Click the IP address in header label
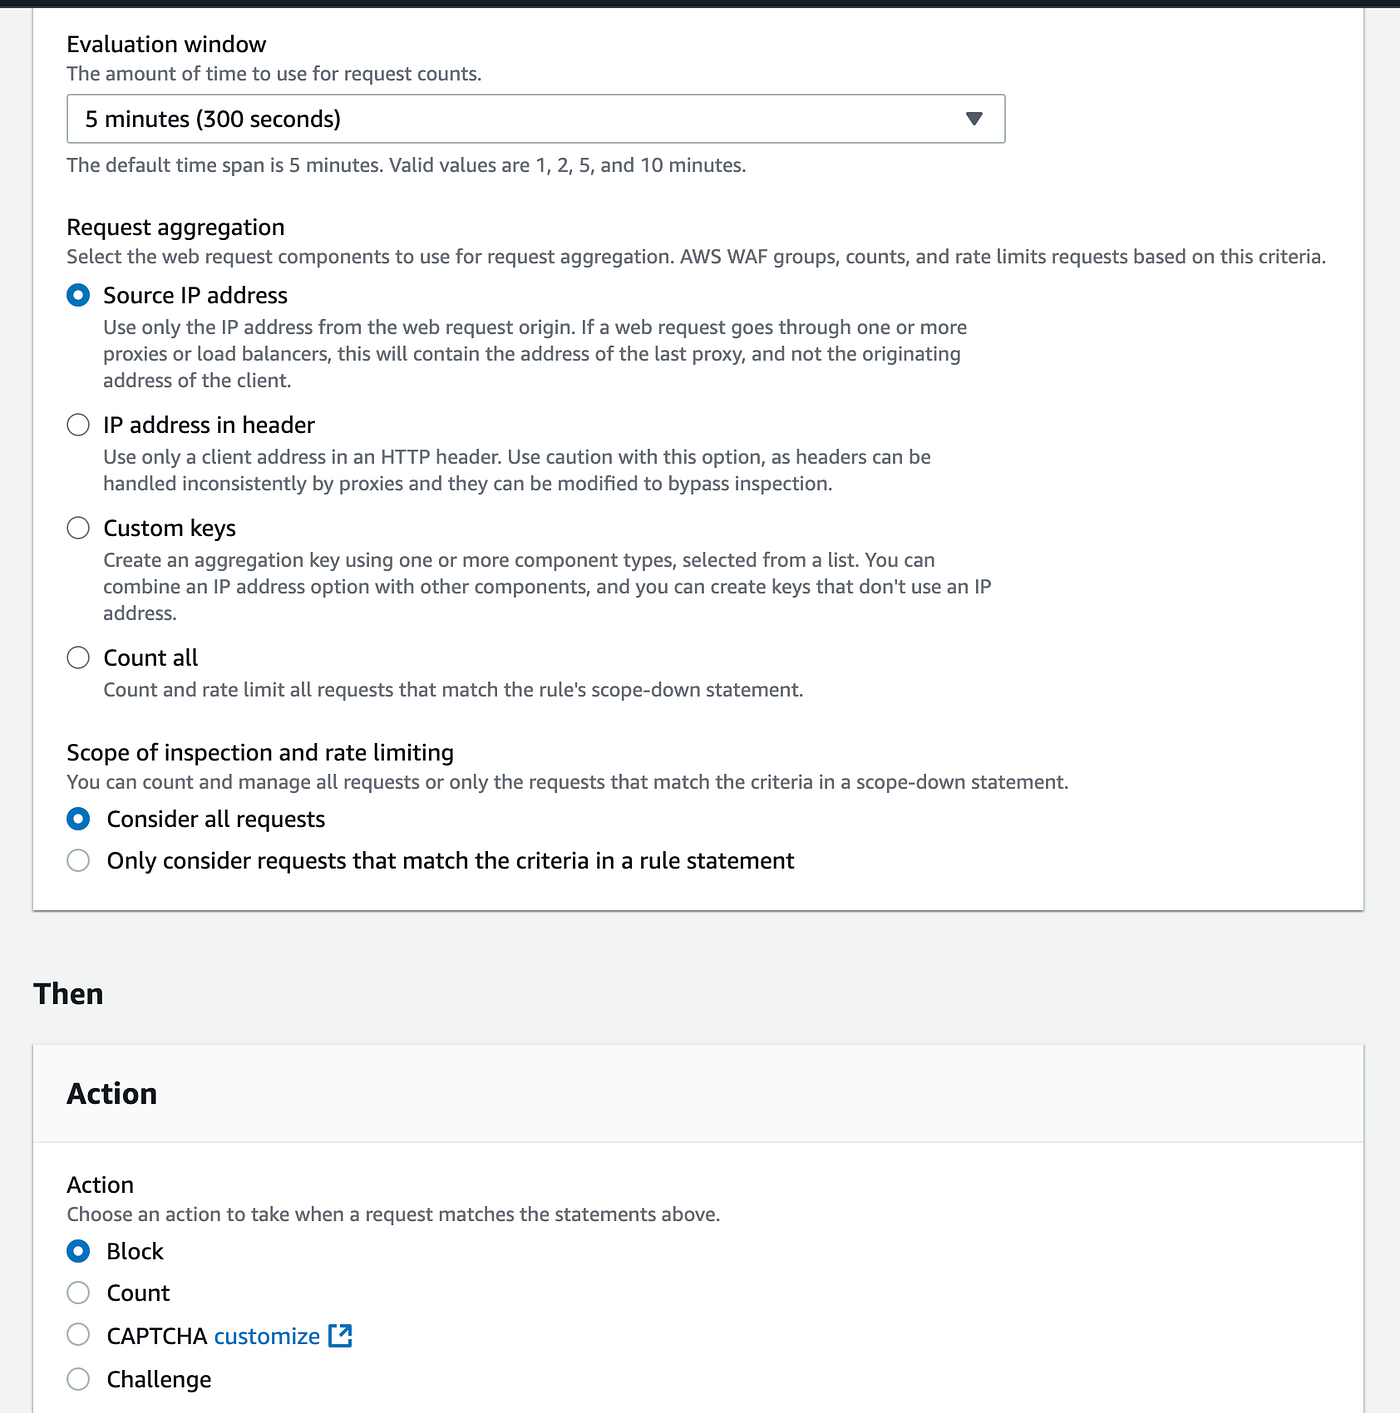This screenshot has width=1400, height=1413. click(209, 425)
